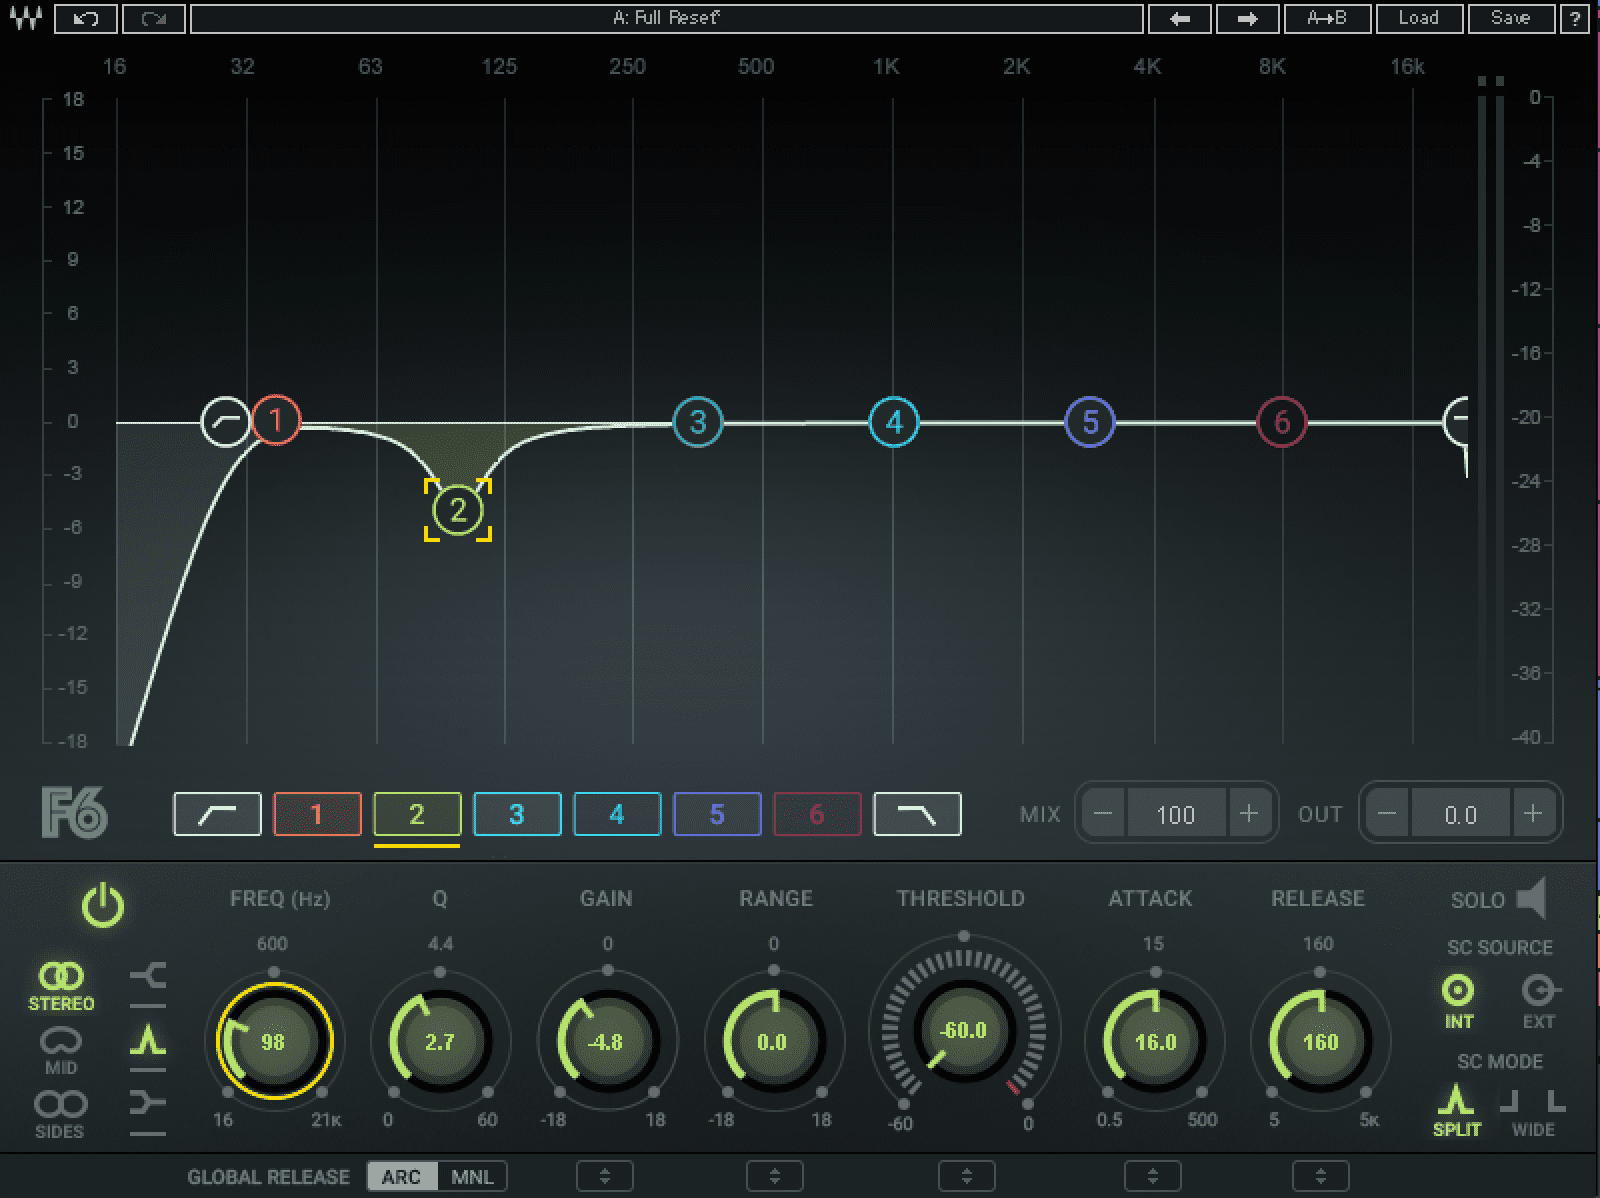Select the band 4 node on the graph
The image size is (1600, 1198).
894,422
